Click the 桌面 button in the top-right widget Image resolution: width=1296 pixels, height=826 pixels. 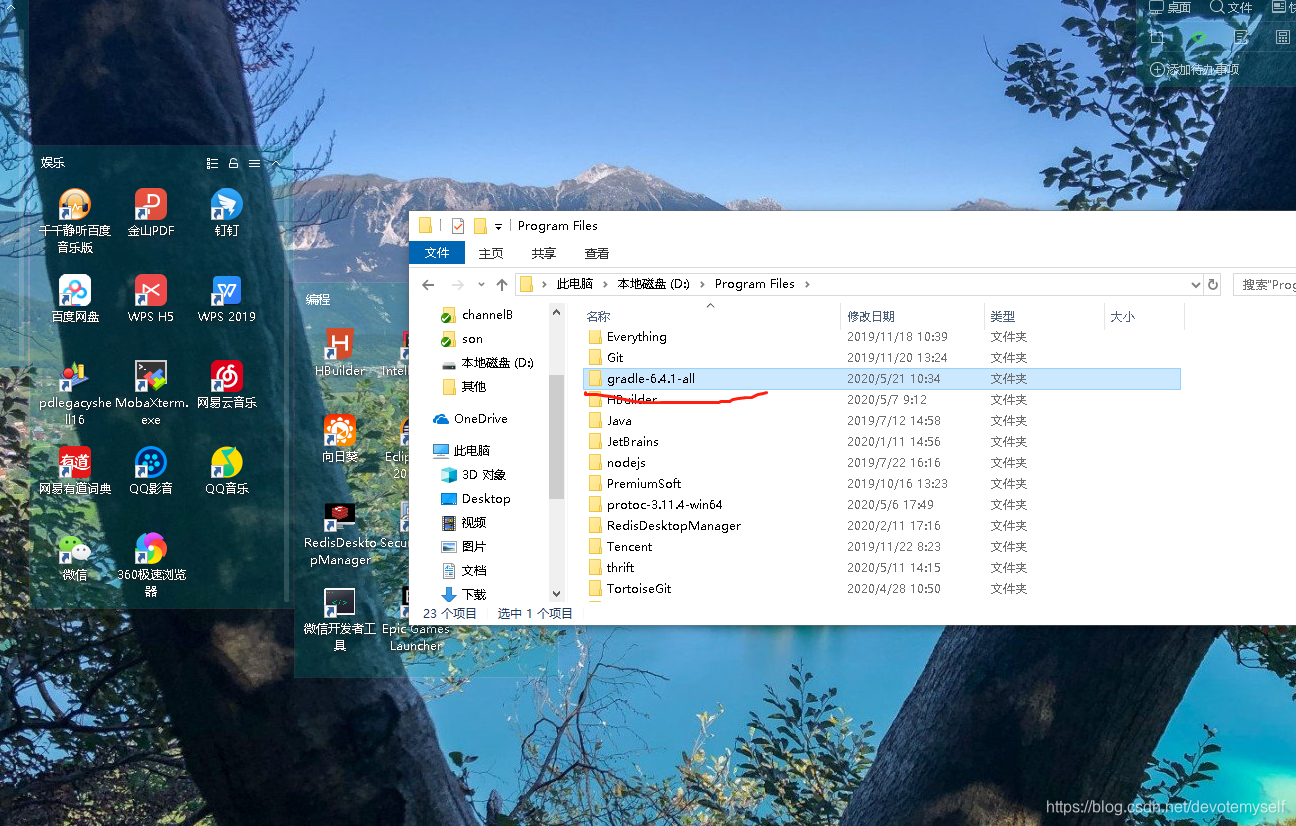pyautogui.click(x=1170, y=7)
